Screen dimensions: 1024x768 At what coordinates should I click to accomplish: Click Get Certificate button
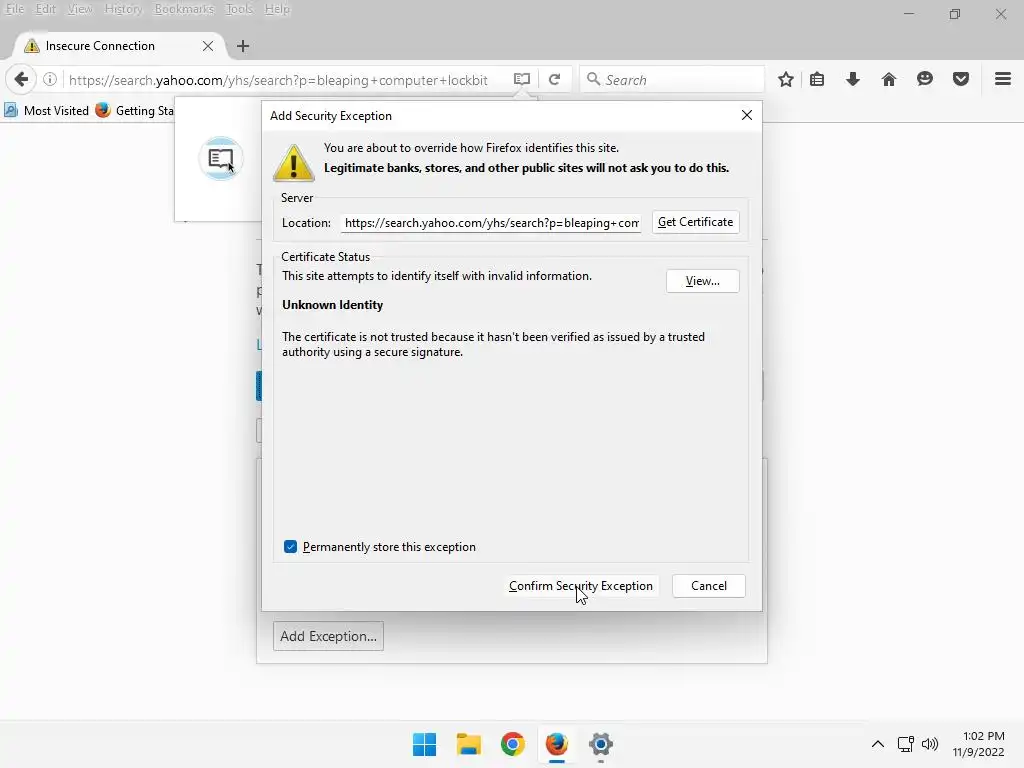tap(695, 222)
